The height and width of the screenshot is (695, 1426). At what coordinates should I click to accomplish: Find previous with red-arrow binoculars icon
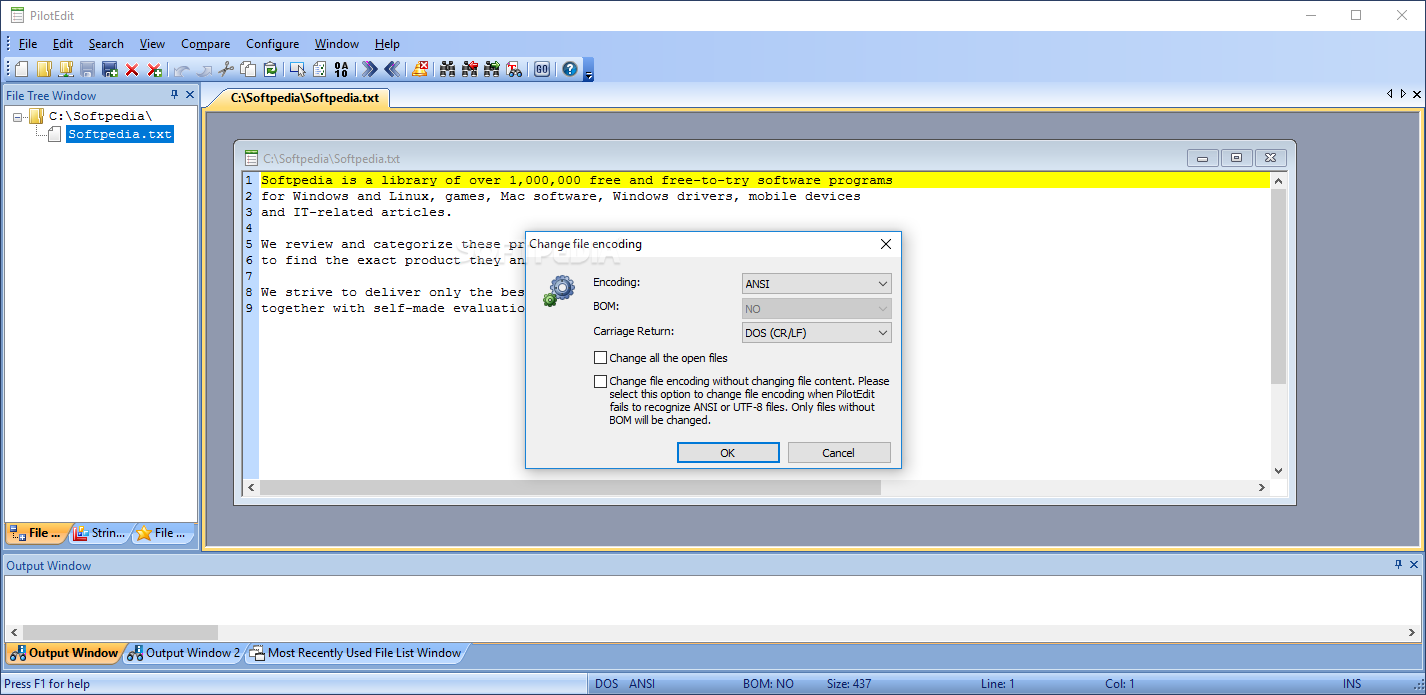(470, 69)
